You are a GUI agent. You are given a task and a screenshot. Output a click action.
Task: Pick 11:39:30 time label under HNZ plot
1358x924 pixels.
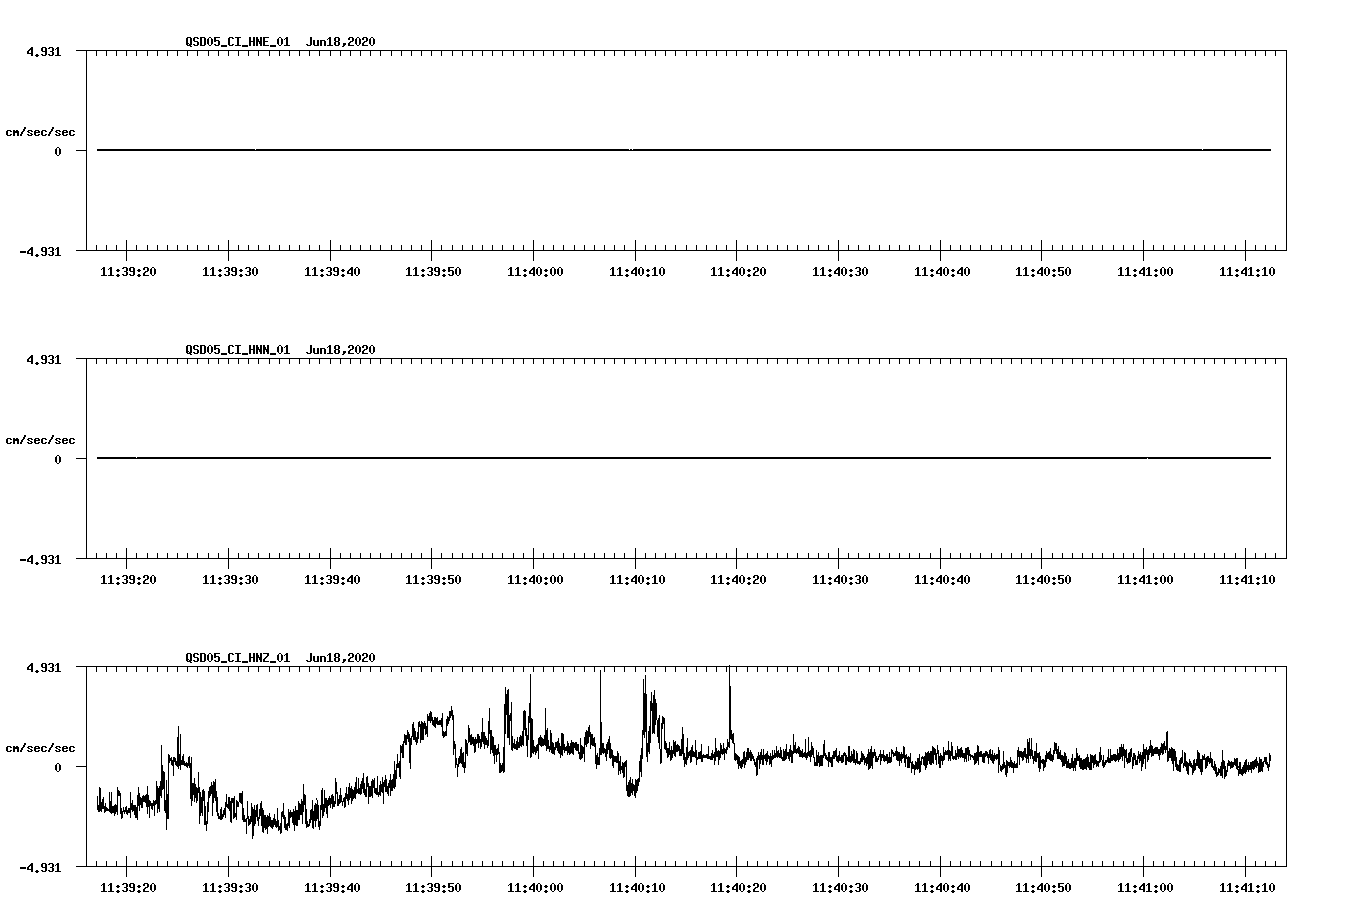pyautogui.click(x=230, y=888)
